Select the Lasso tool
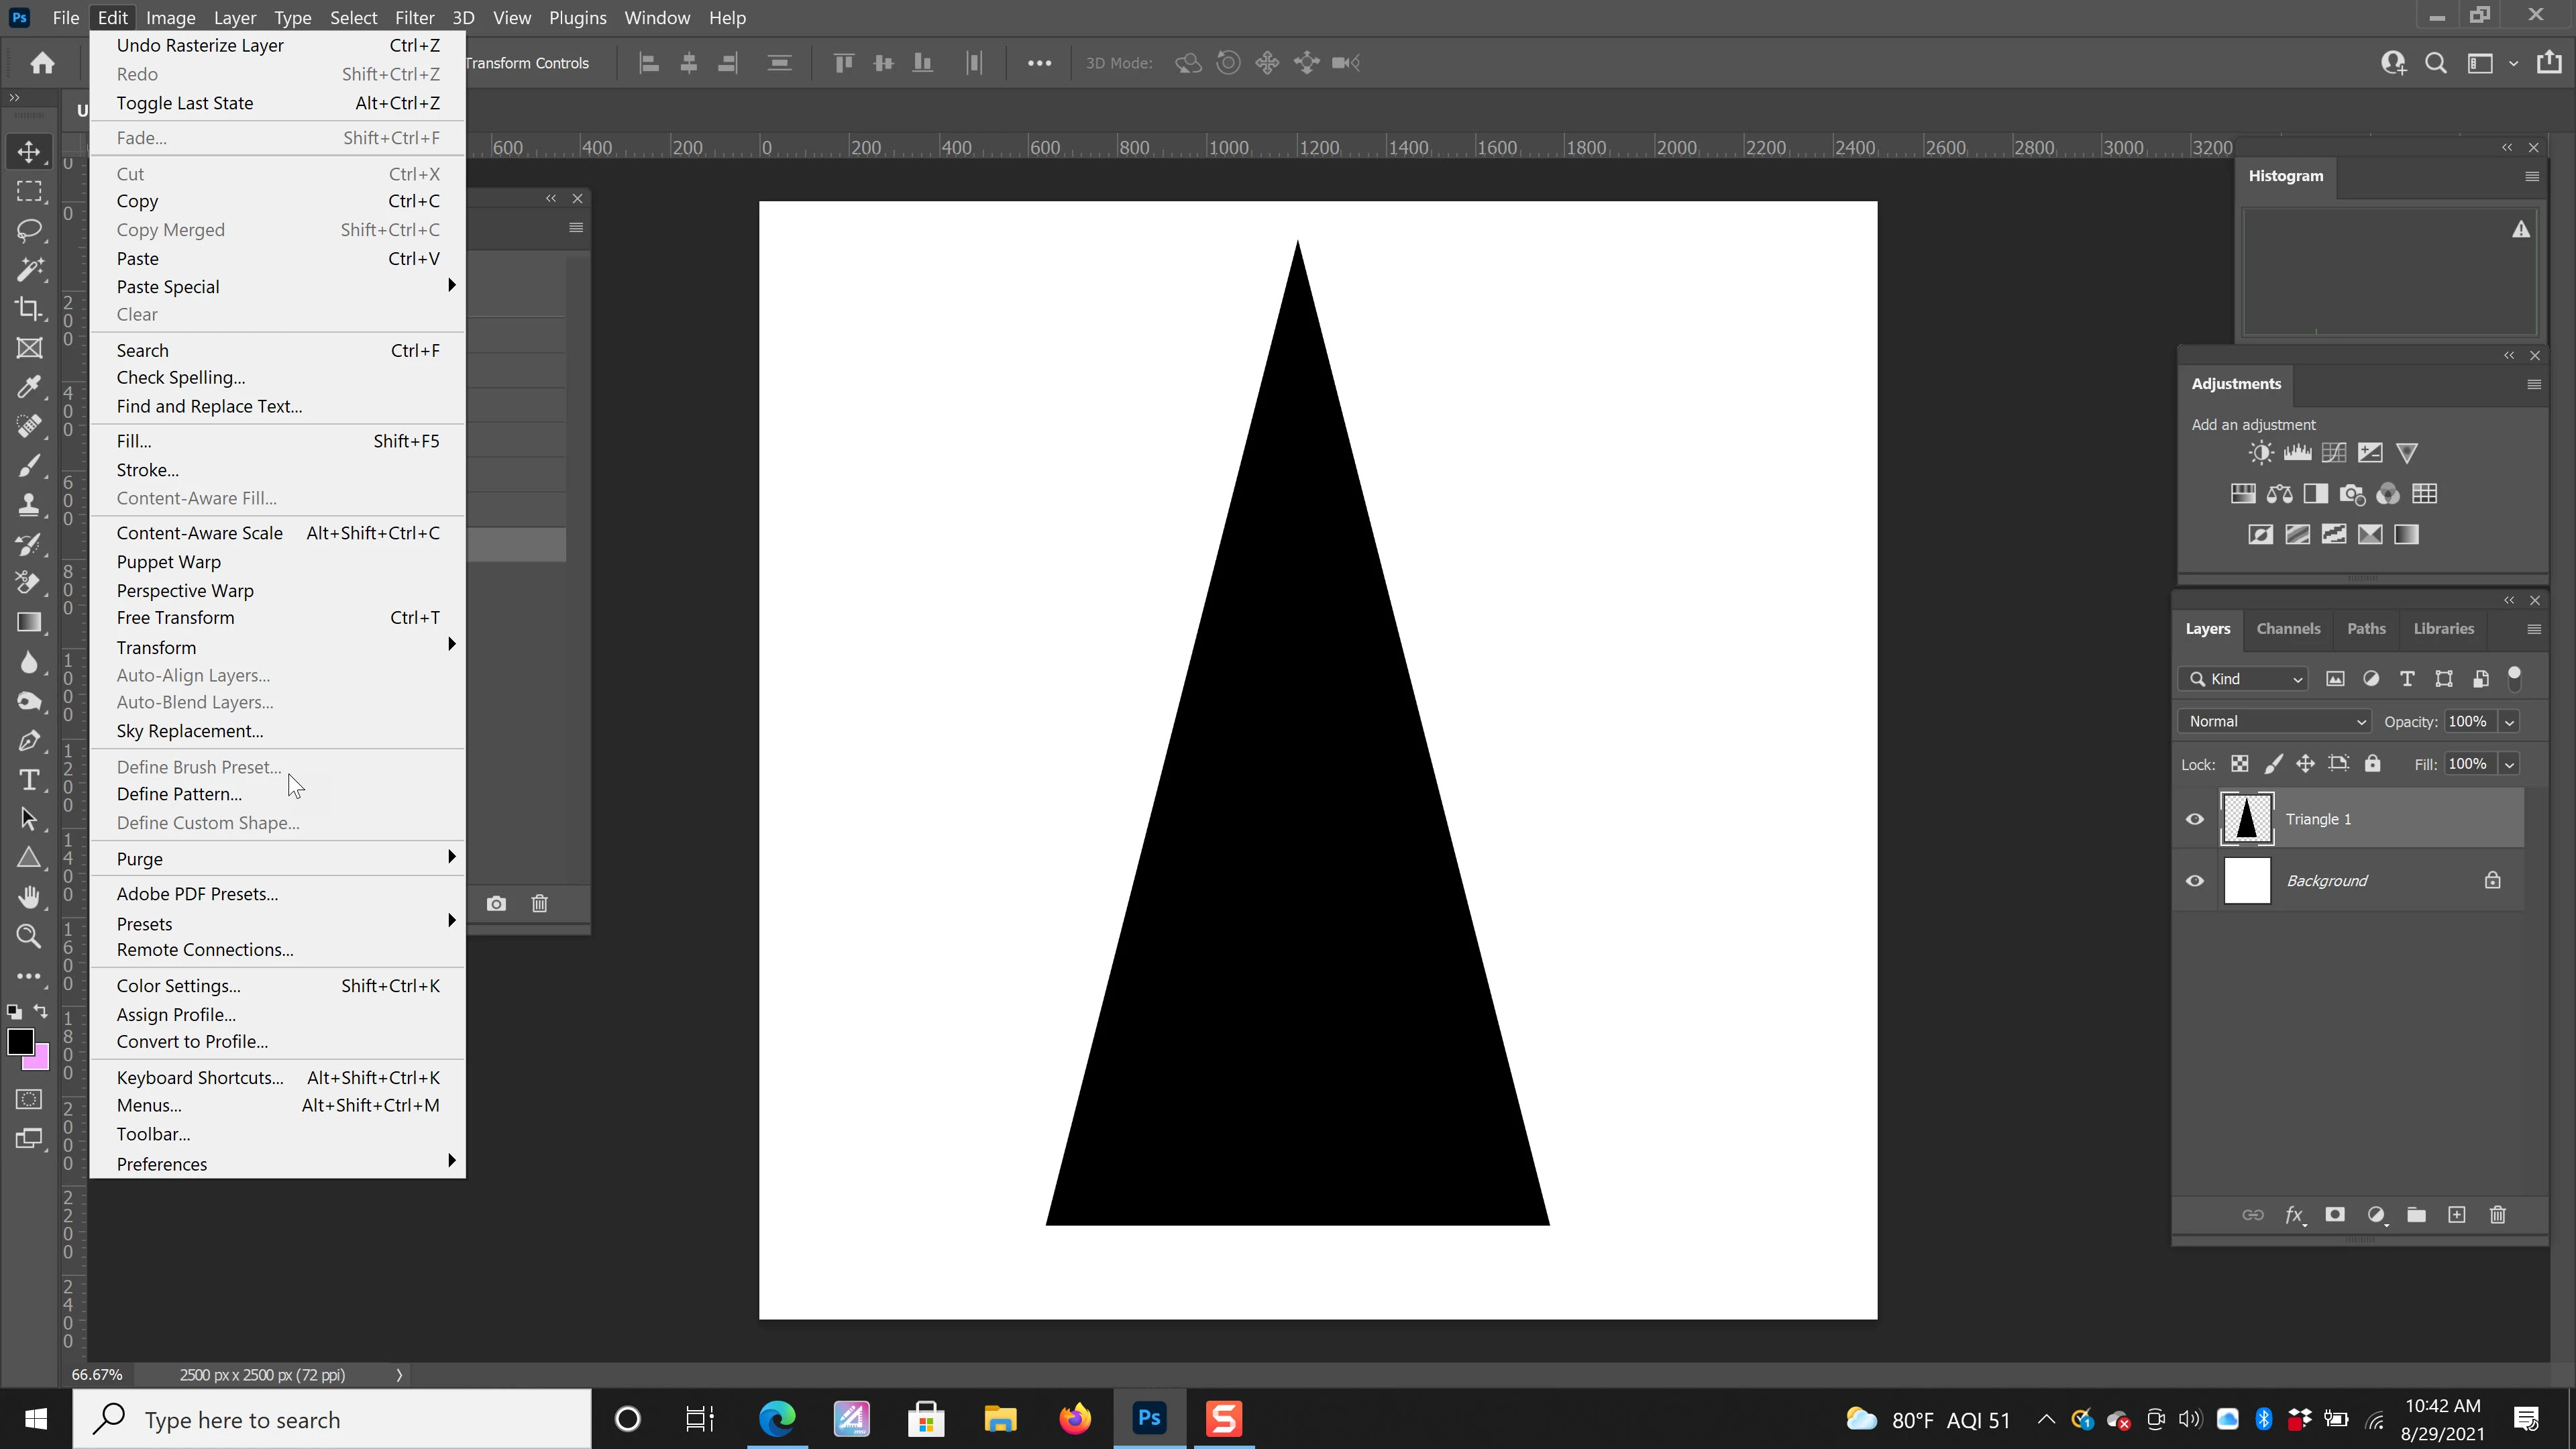Screen dimensions: 2576x1449 click(x=29, y=230)
